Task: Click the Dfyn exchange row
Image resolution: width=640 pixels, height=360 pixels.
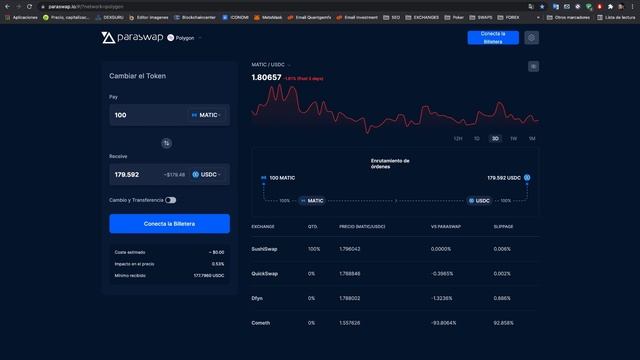Action: (395, 298)
